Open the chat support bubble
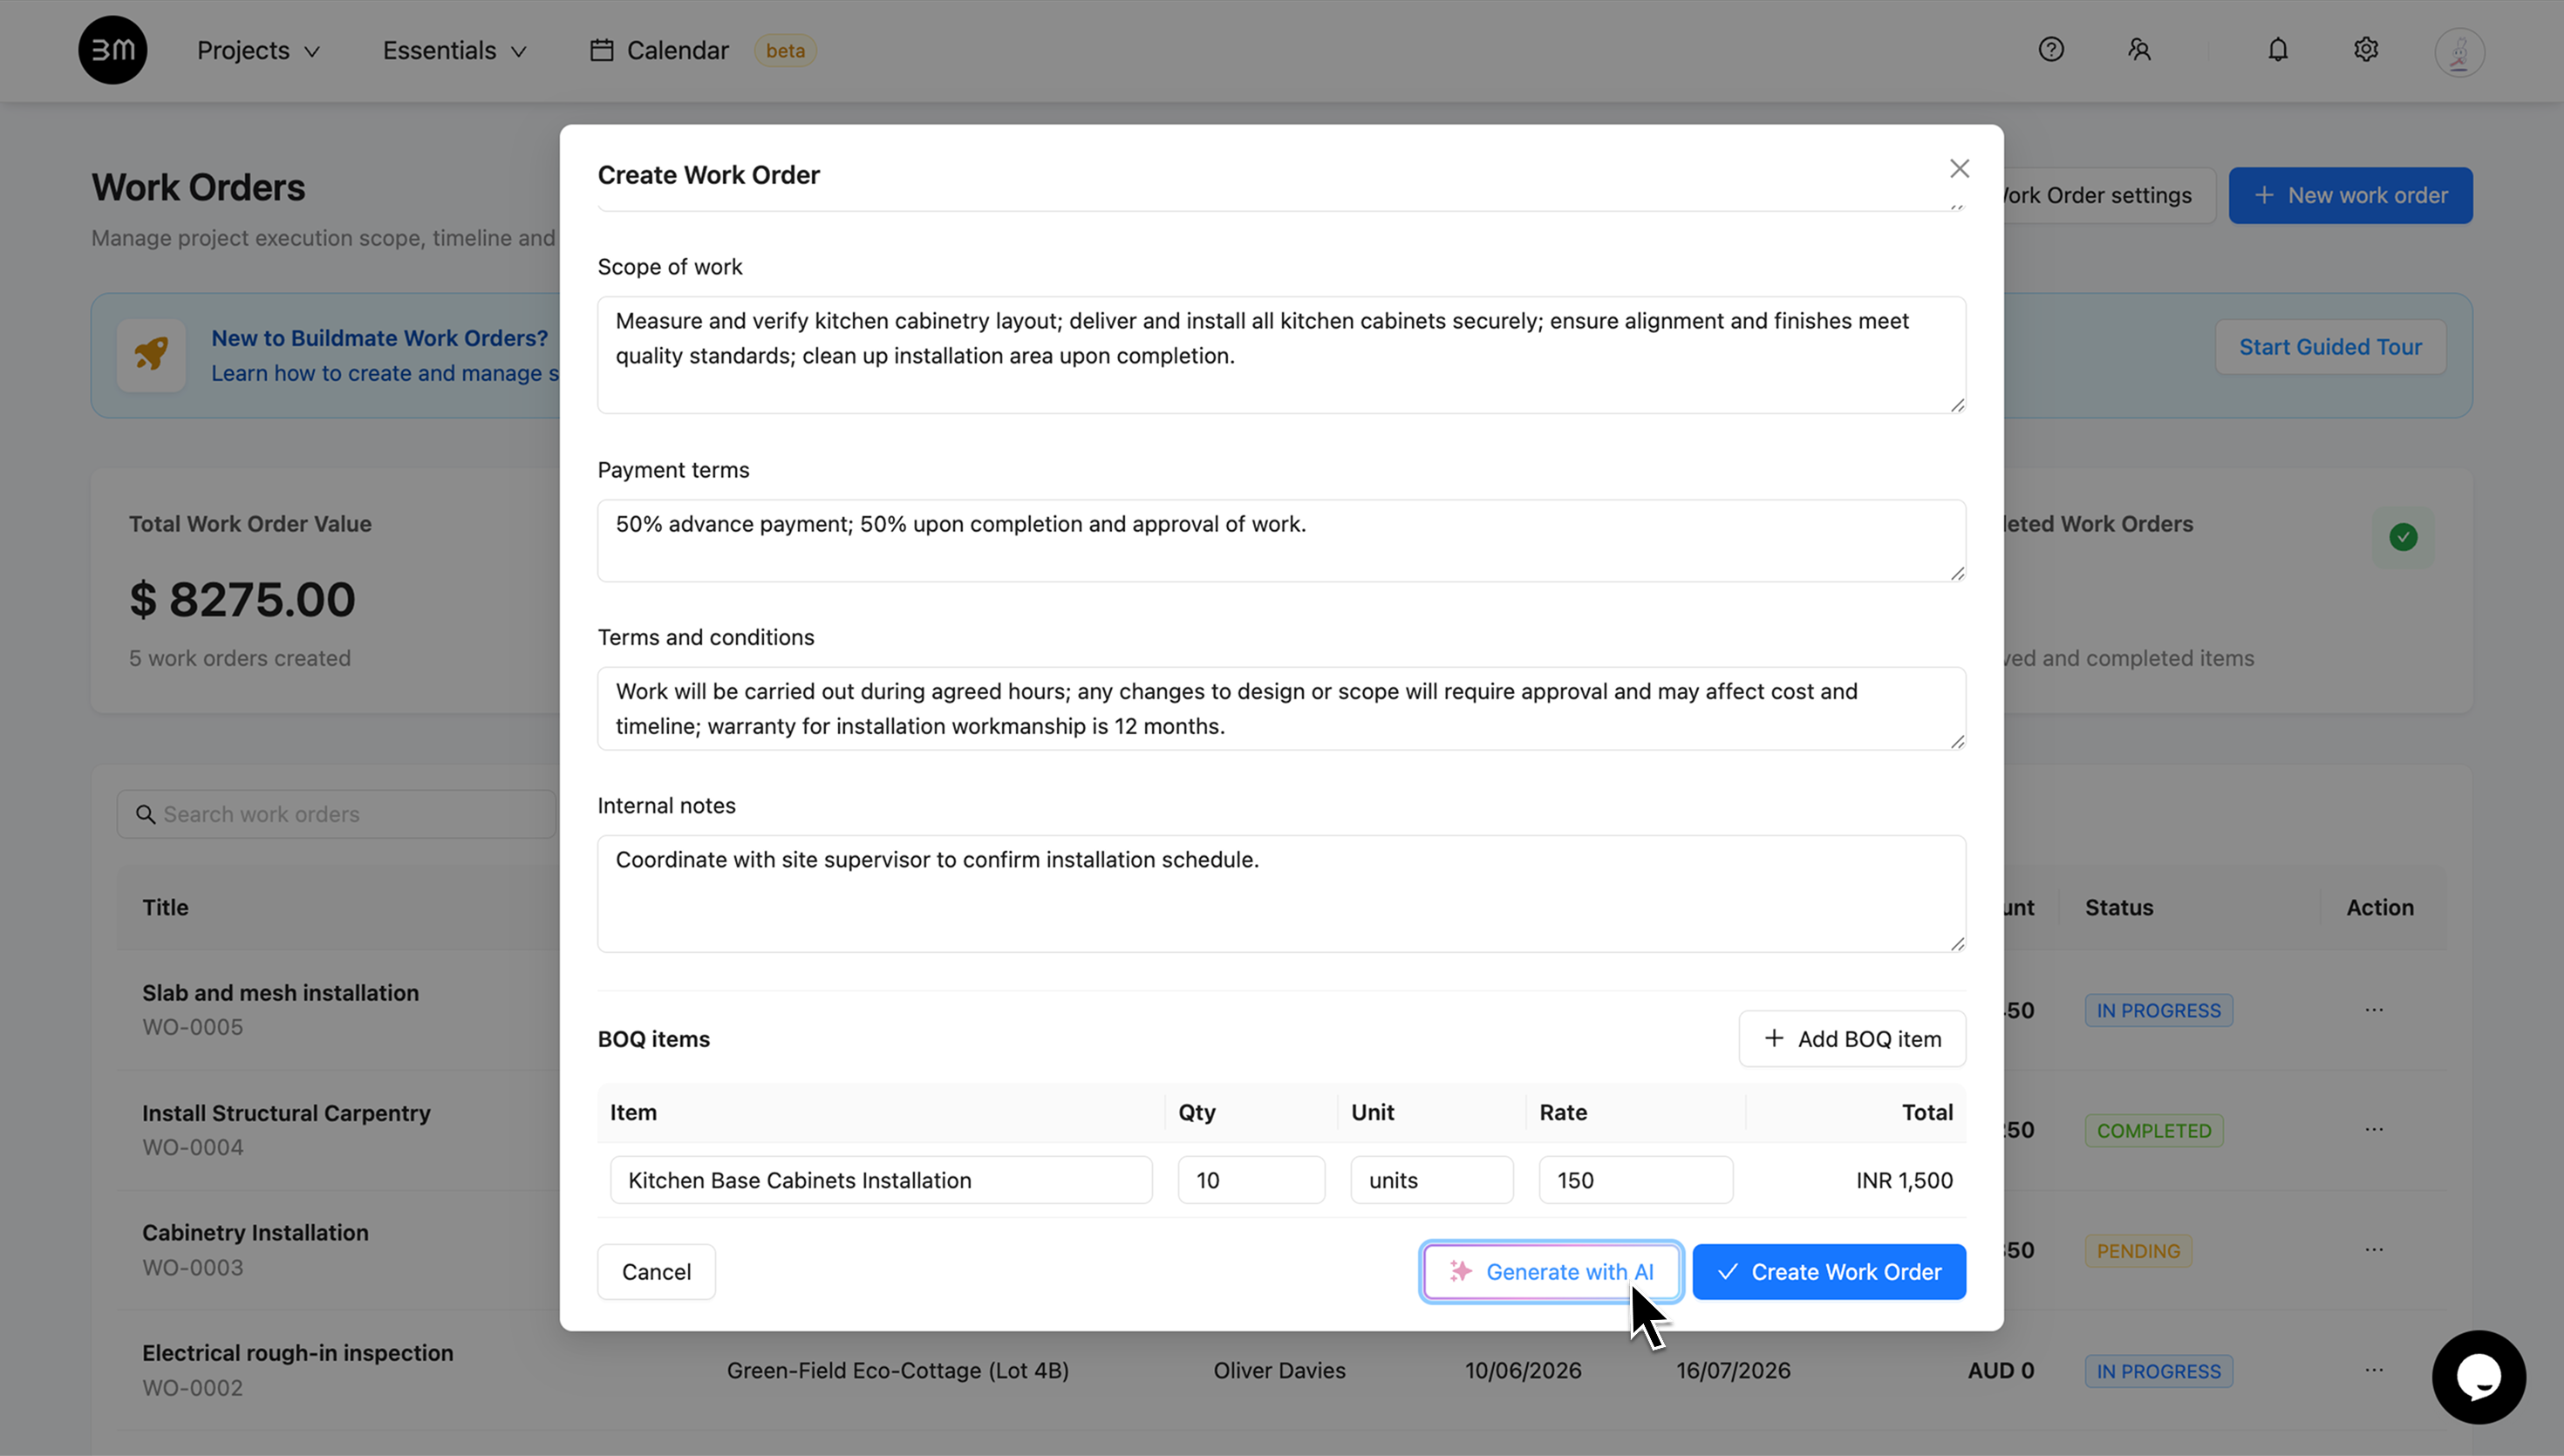The width and height of the screenshot is (2564, 1456). [x=2478, y=1376]
